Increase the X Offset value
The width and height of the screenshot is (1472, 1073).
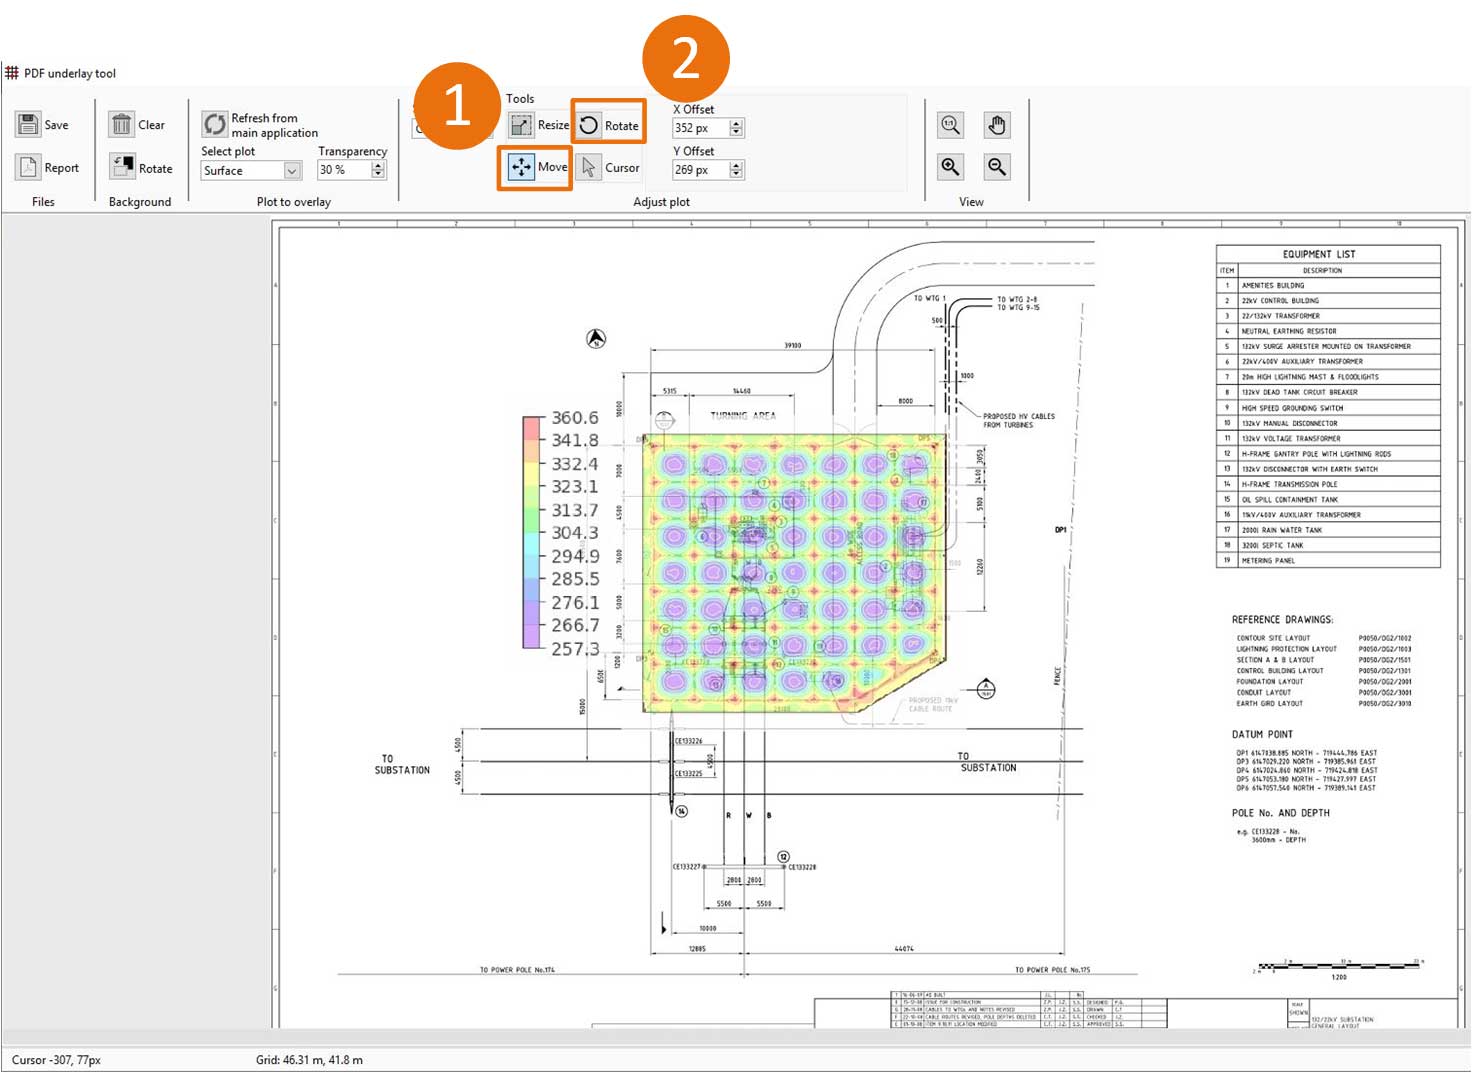point(735,122)
